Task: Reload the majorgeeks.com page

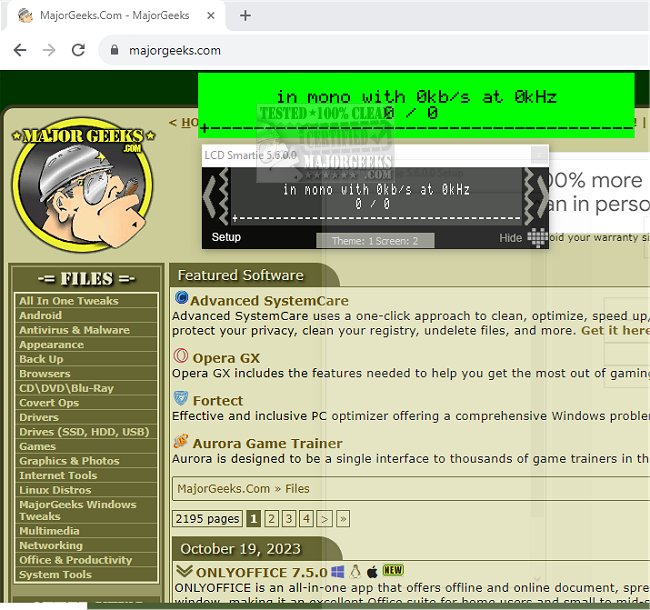Action: click(78, 50)
